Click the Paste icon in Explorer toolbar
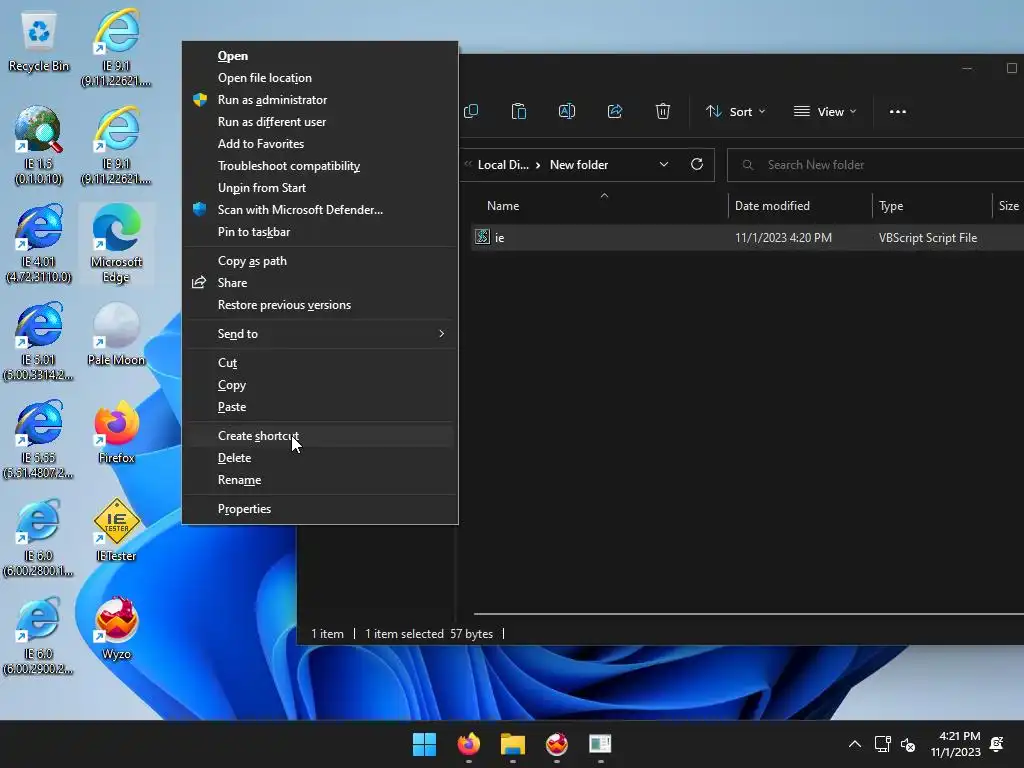This screenshot has width=1024, height=768. 519,112
